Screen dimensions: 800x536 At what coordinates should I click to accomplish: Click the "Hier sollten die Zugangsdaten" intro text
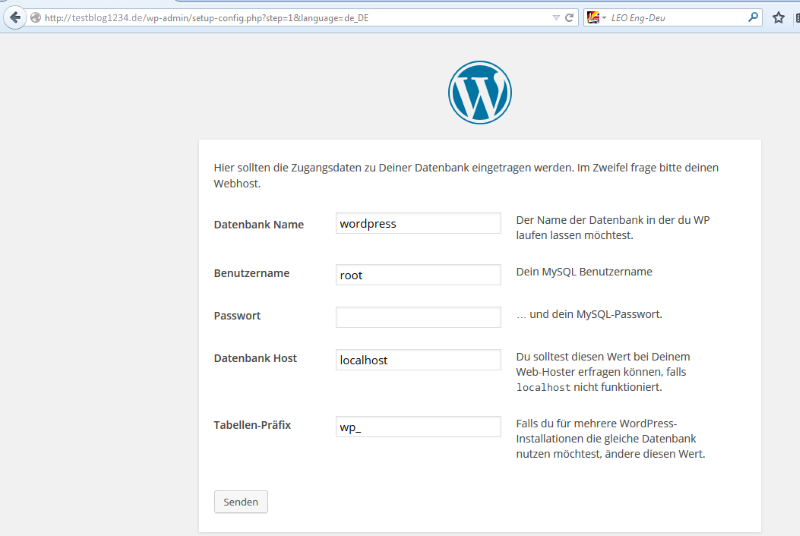(x=466, y=175)
